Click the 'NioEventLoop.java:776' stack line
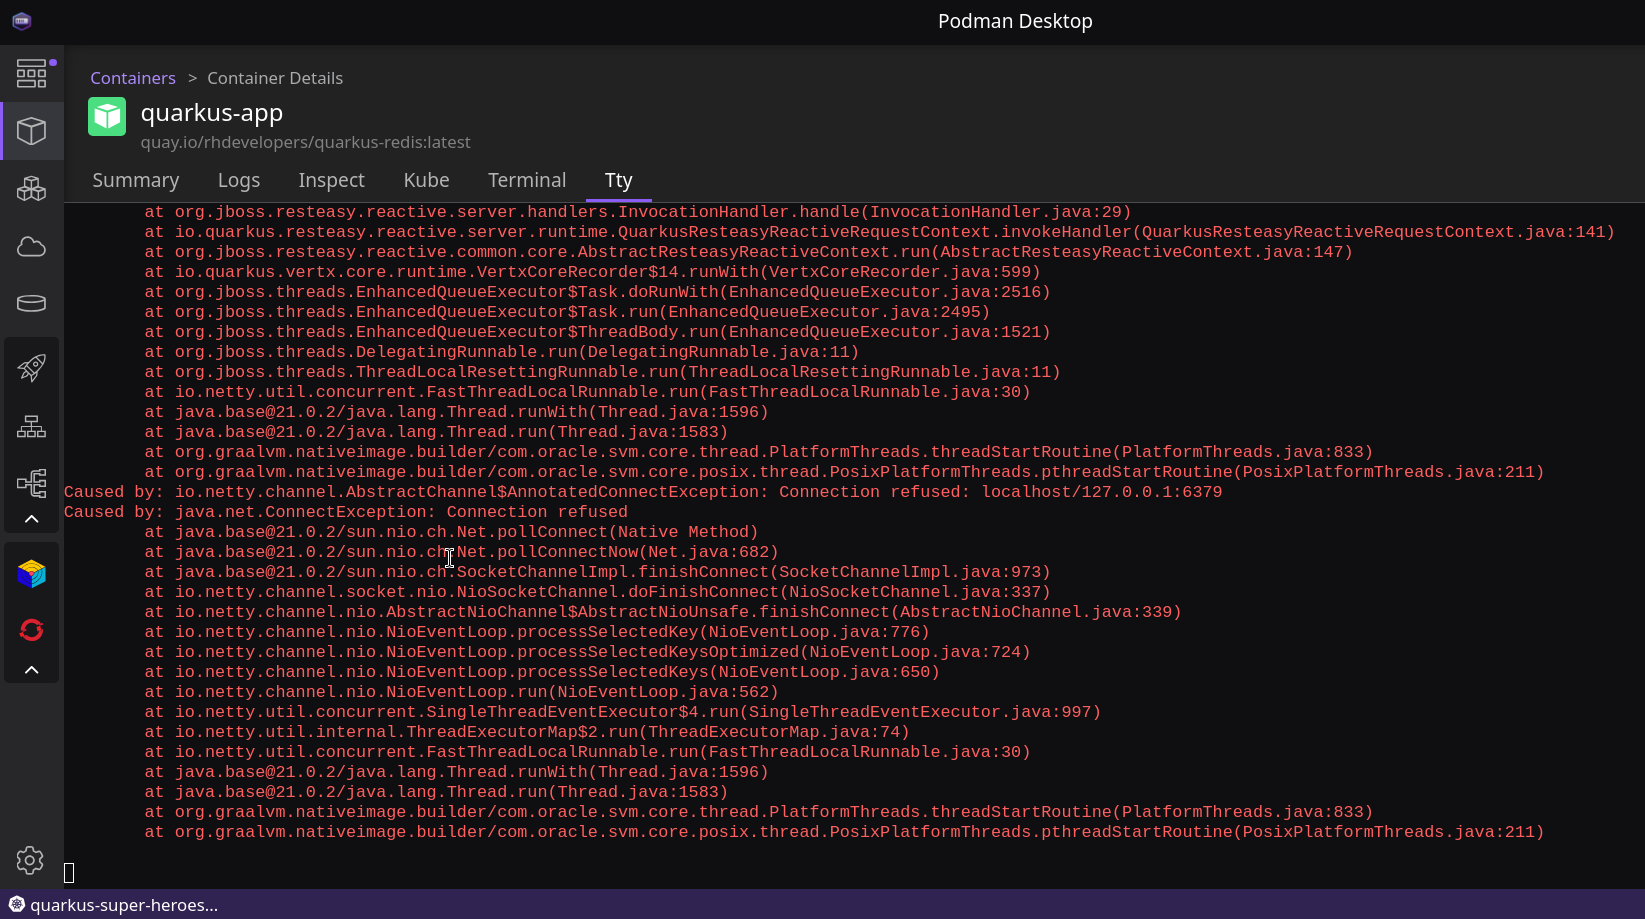 537,632
